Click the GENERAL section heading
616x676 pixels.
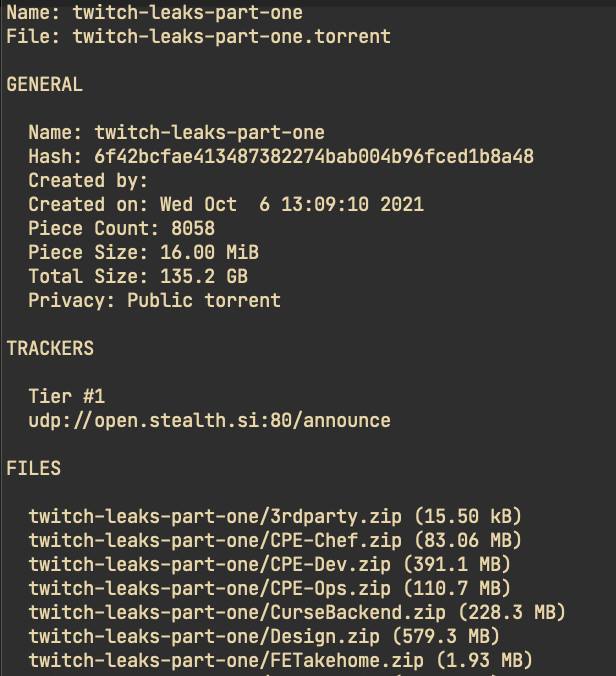(45, 85)
